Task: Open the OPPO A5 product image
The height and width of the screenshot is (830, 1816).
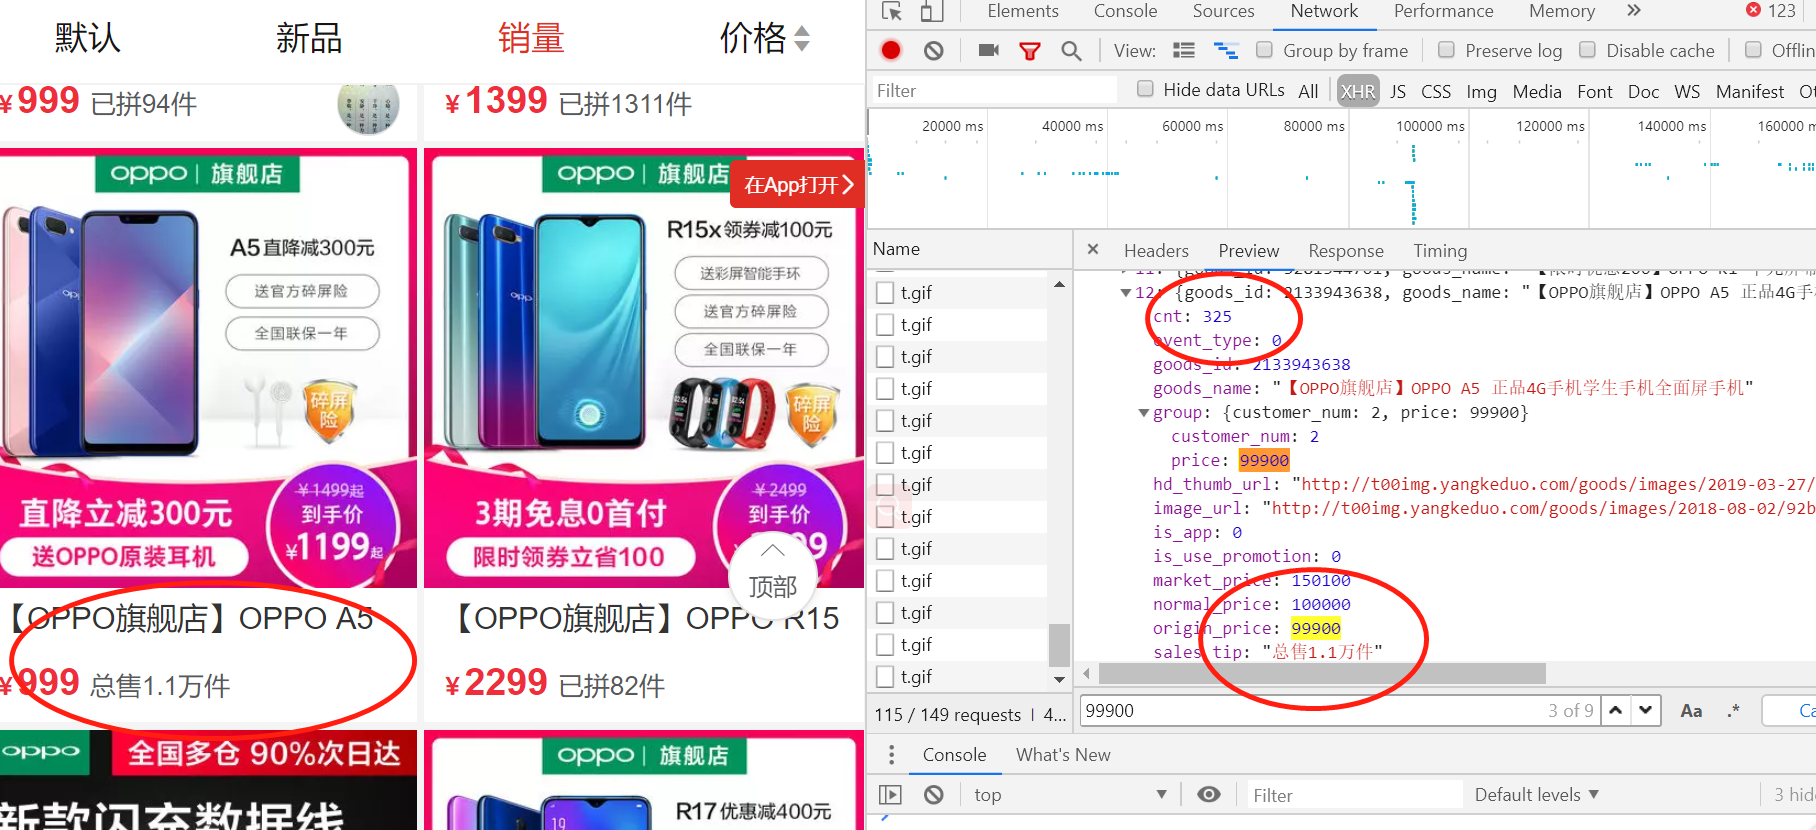Action: click(208, 368)
